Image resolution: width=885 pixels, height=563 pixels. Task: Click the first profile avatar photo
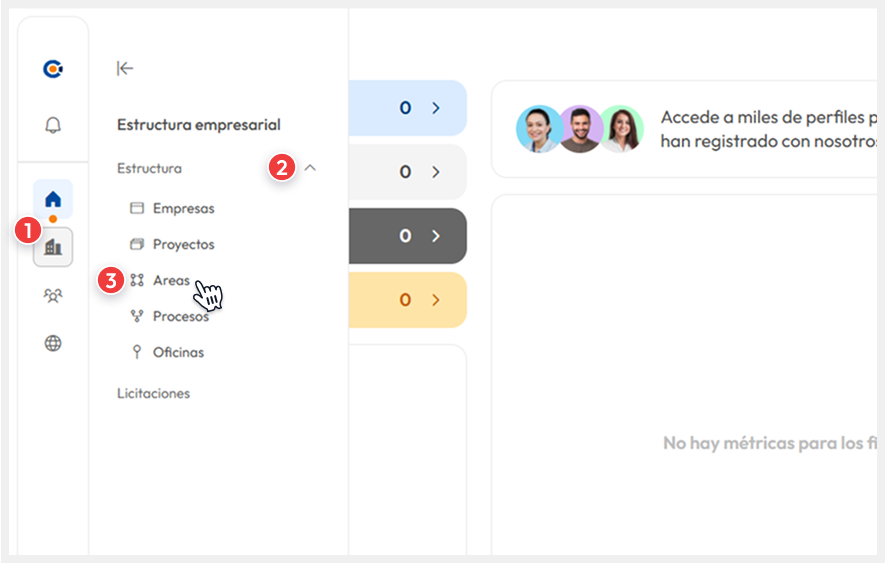pos(539,129)
